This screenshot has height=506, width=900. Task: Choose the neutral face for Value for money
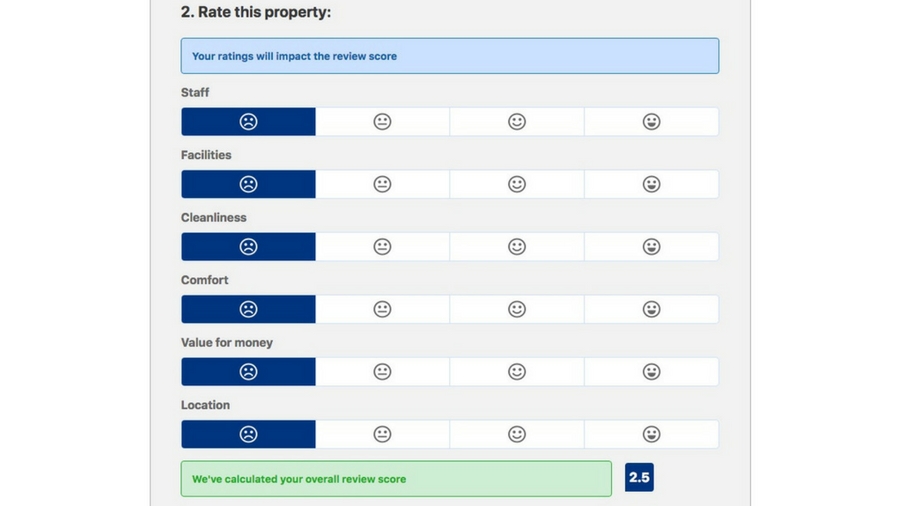point(382,372)
